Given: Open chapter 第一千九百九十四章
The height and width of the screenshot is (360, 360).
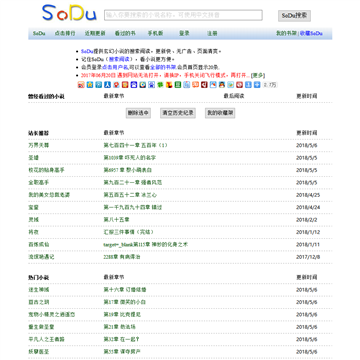Looking at the screenshot, I should [x=133, y=207].
